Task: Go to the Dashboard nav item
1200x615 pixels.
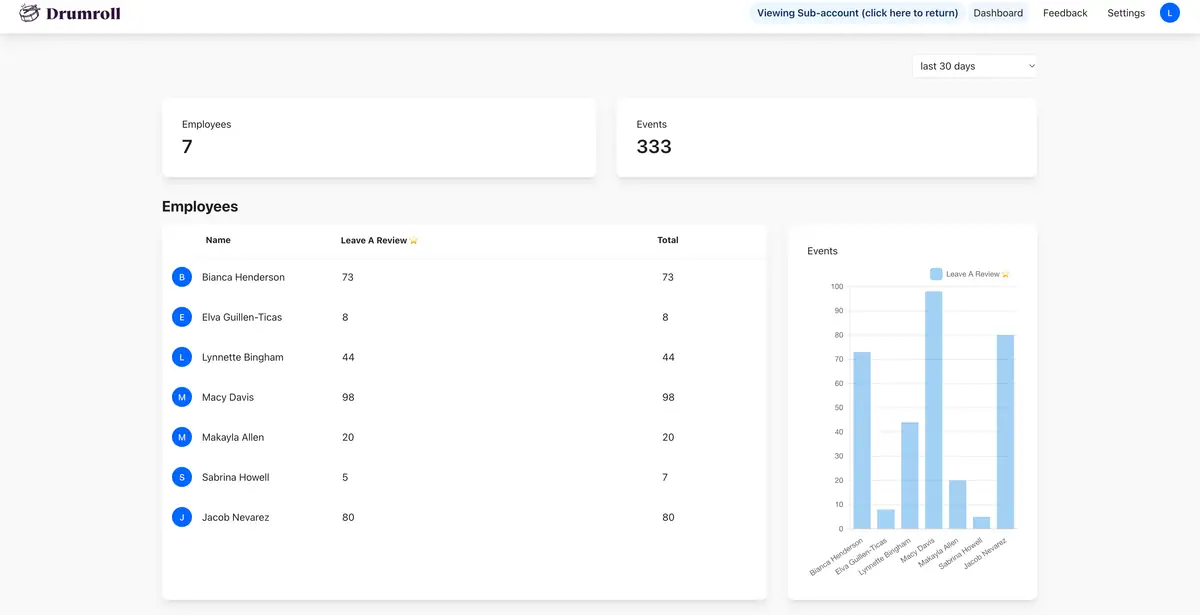Action: point(998,13)
